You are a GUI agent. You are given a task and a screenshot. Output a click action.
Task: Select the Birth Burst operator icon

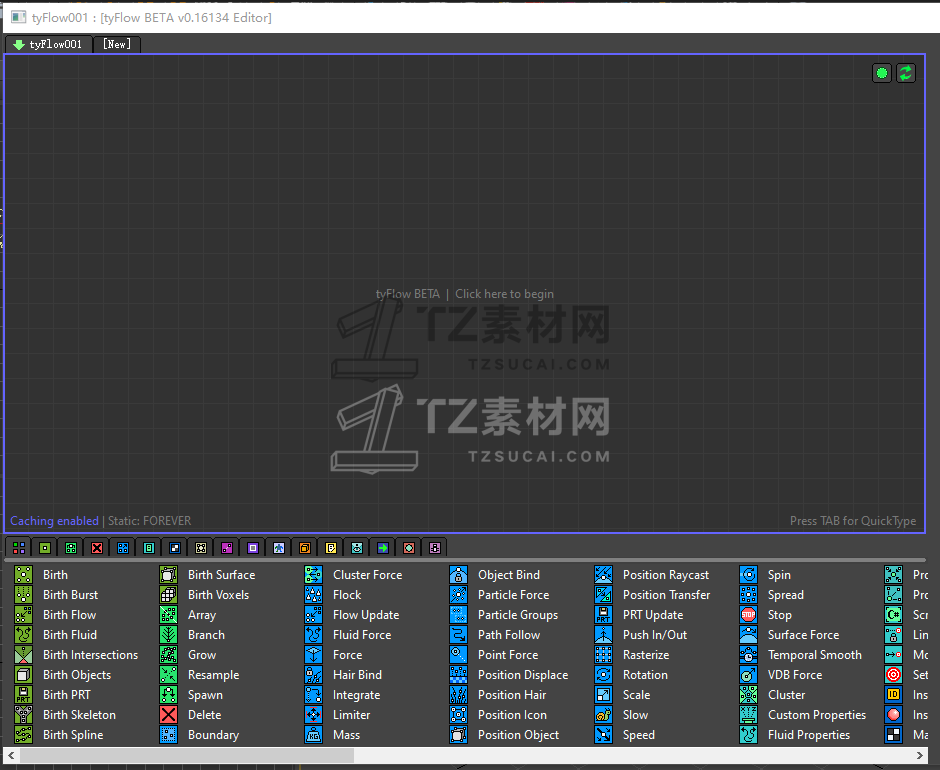click(23, 594)
